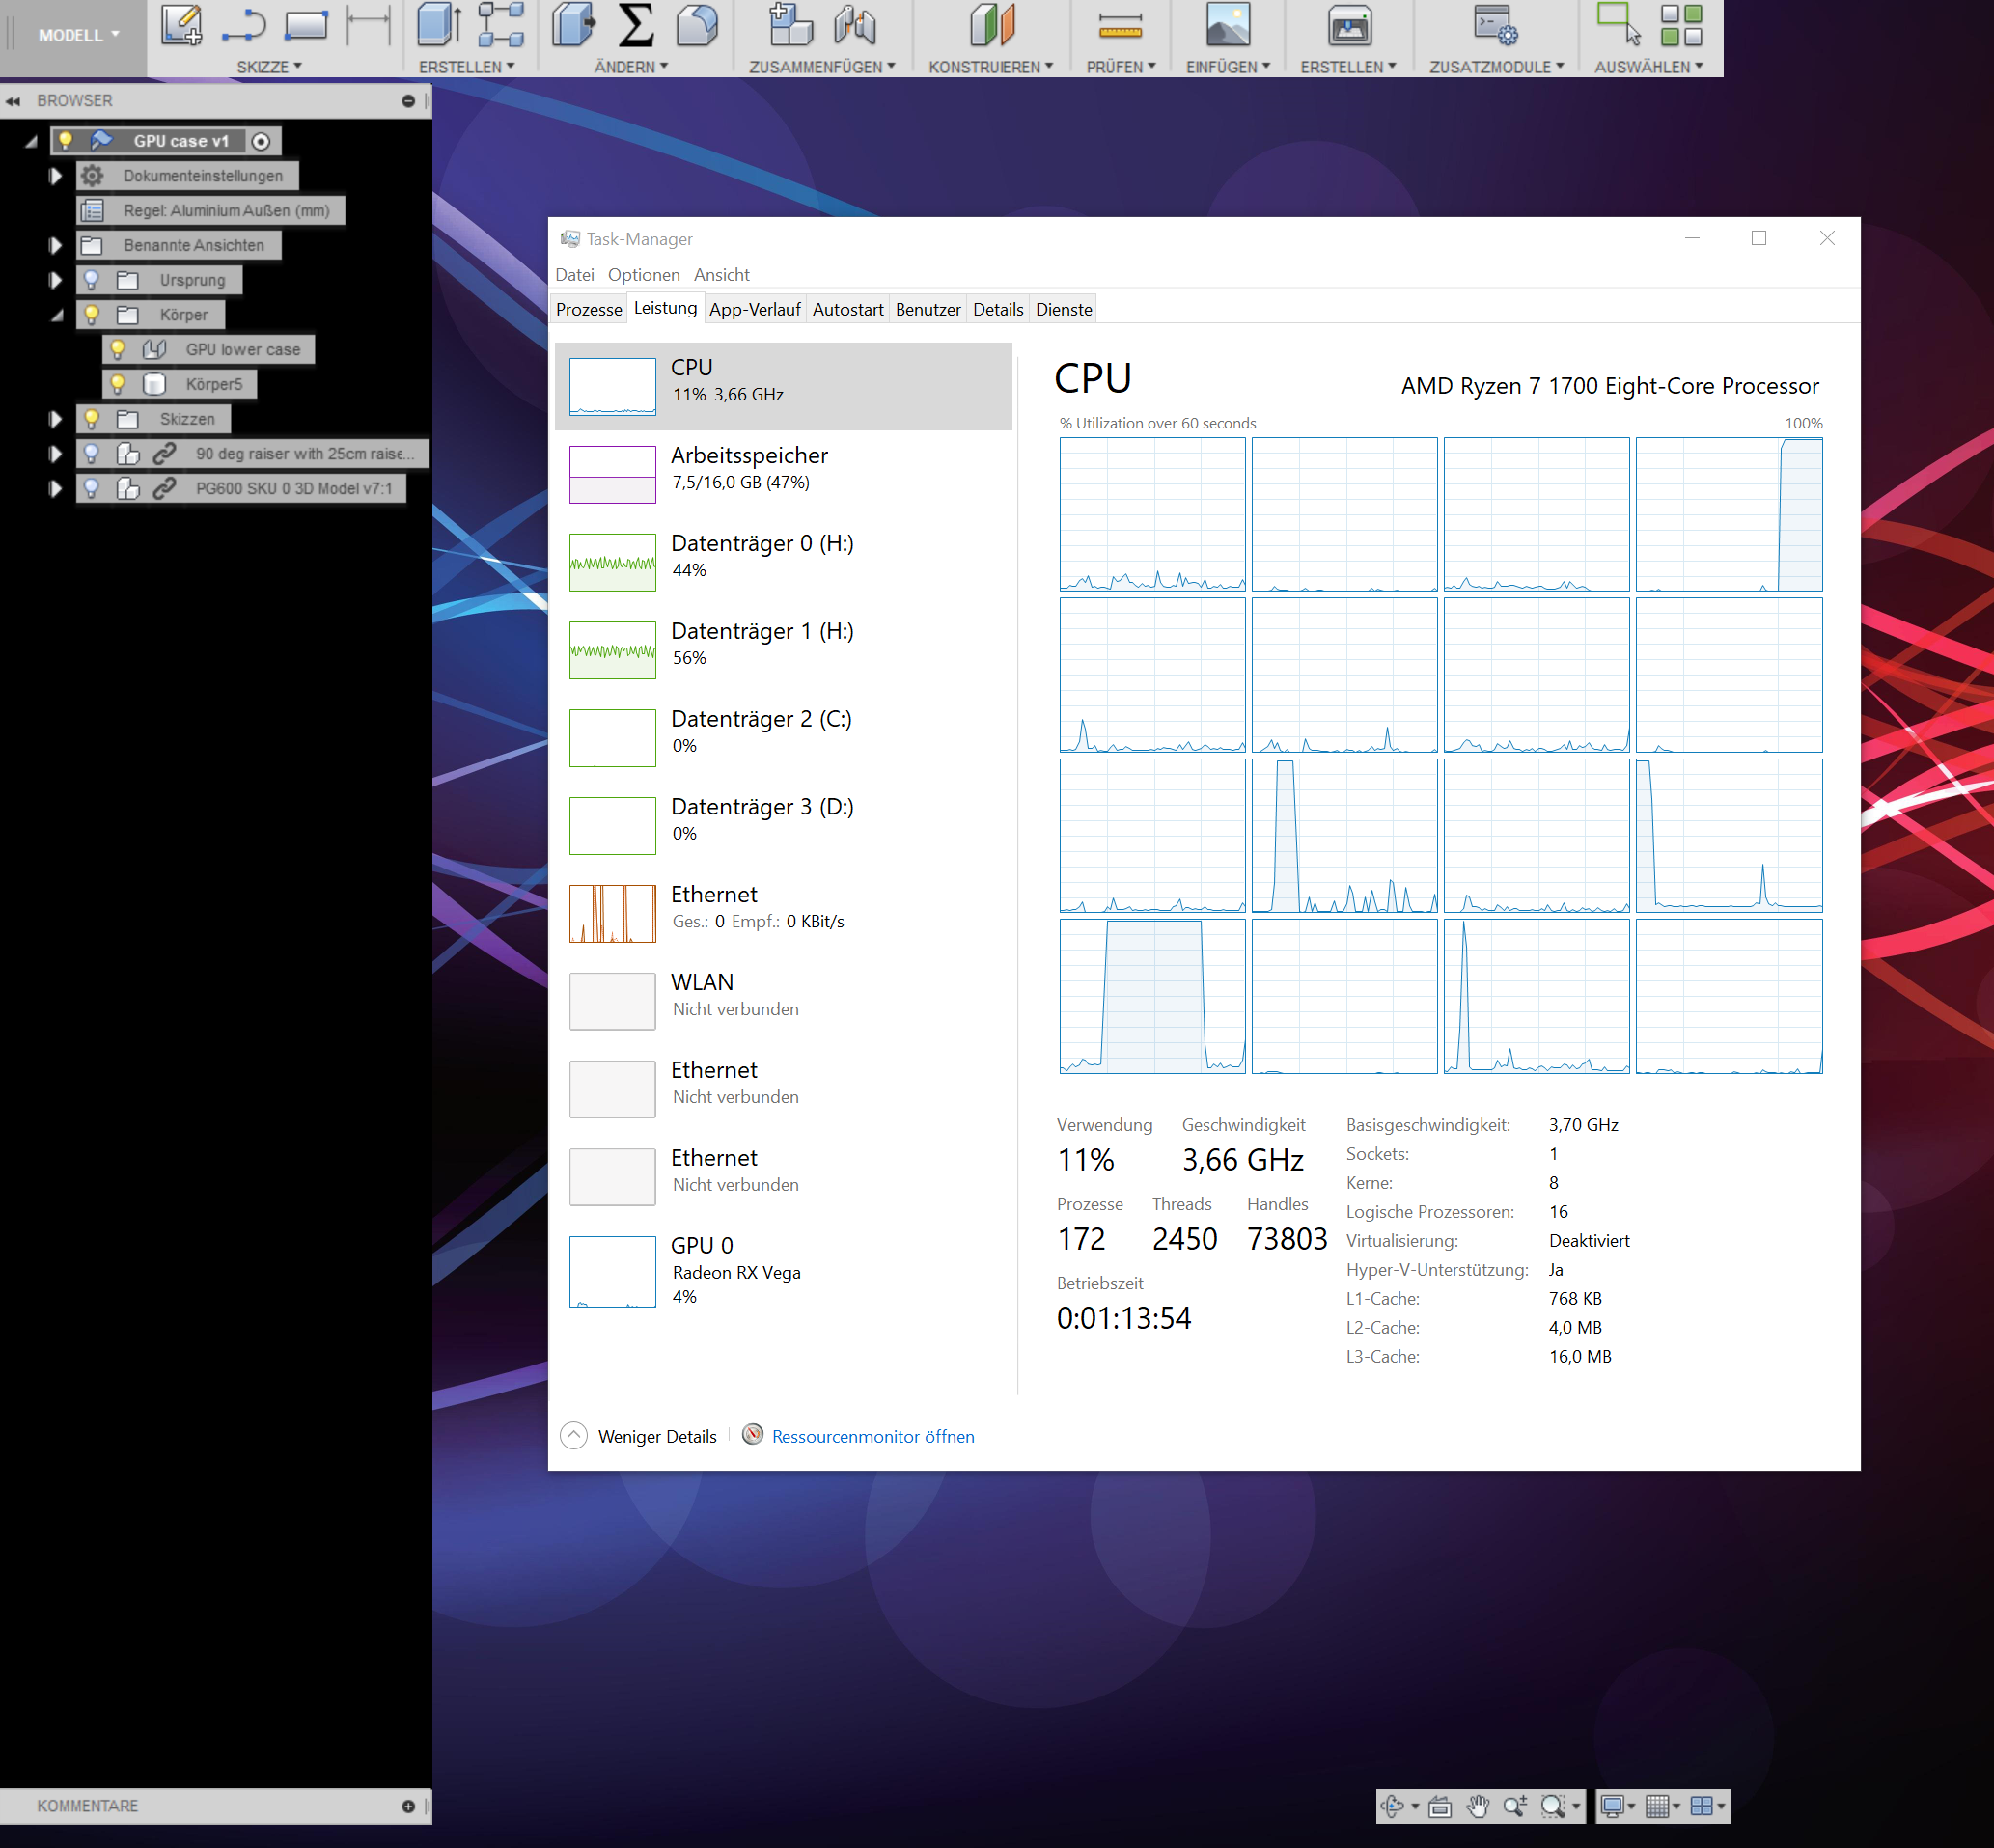1994x1848 pixels.
Task: Click the insert image icon under Einfügen
Action: (x=1228, y=25)
